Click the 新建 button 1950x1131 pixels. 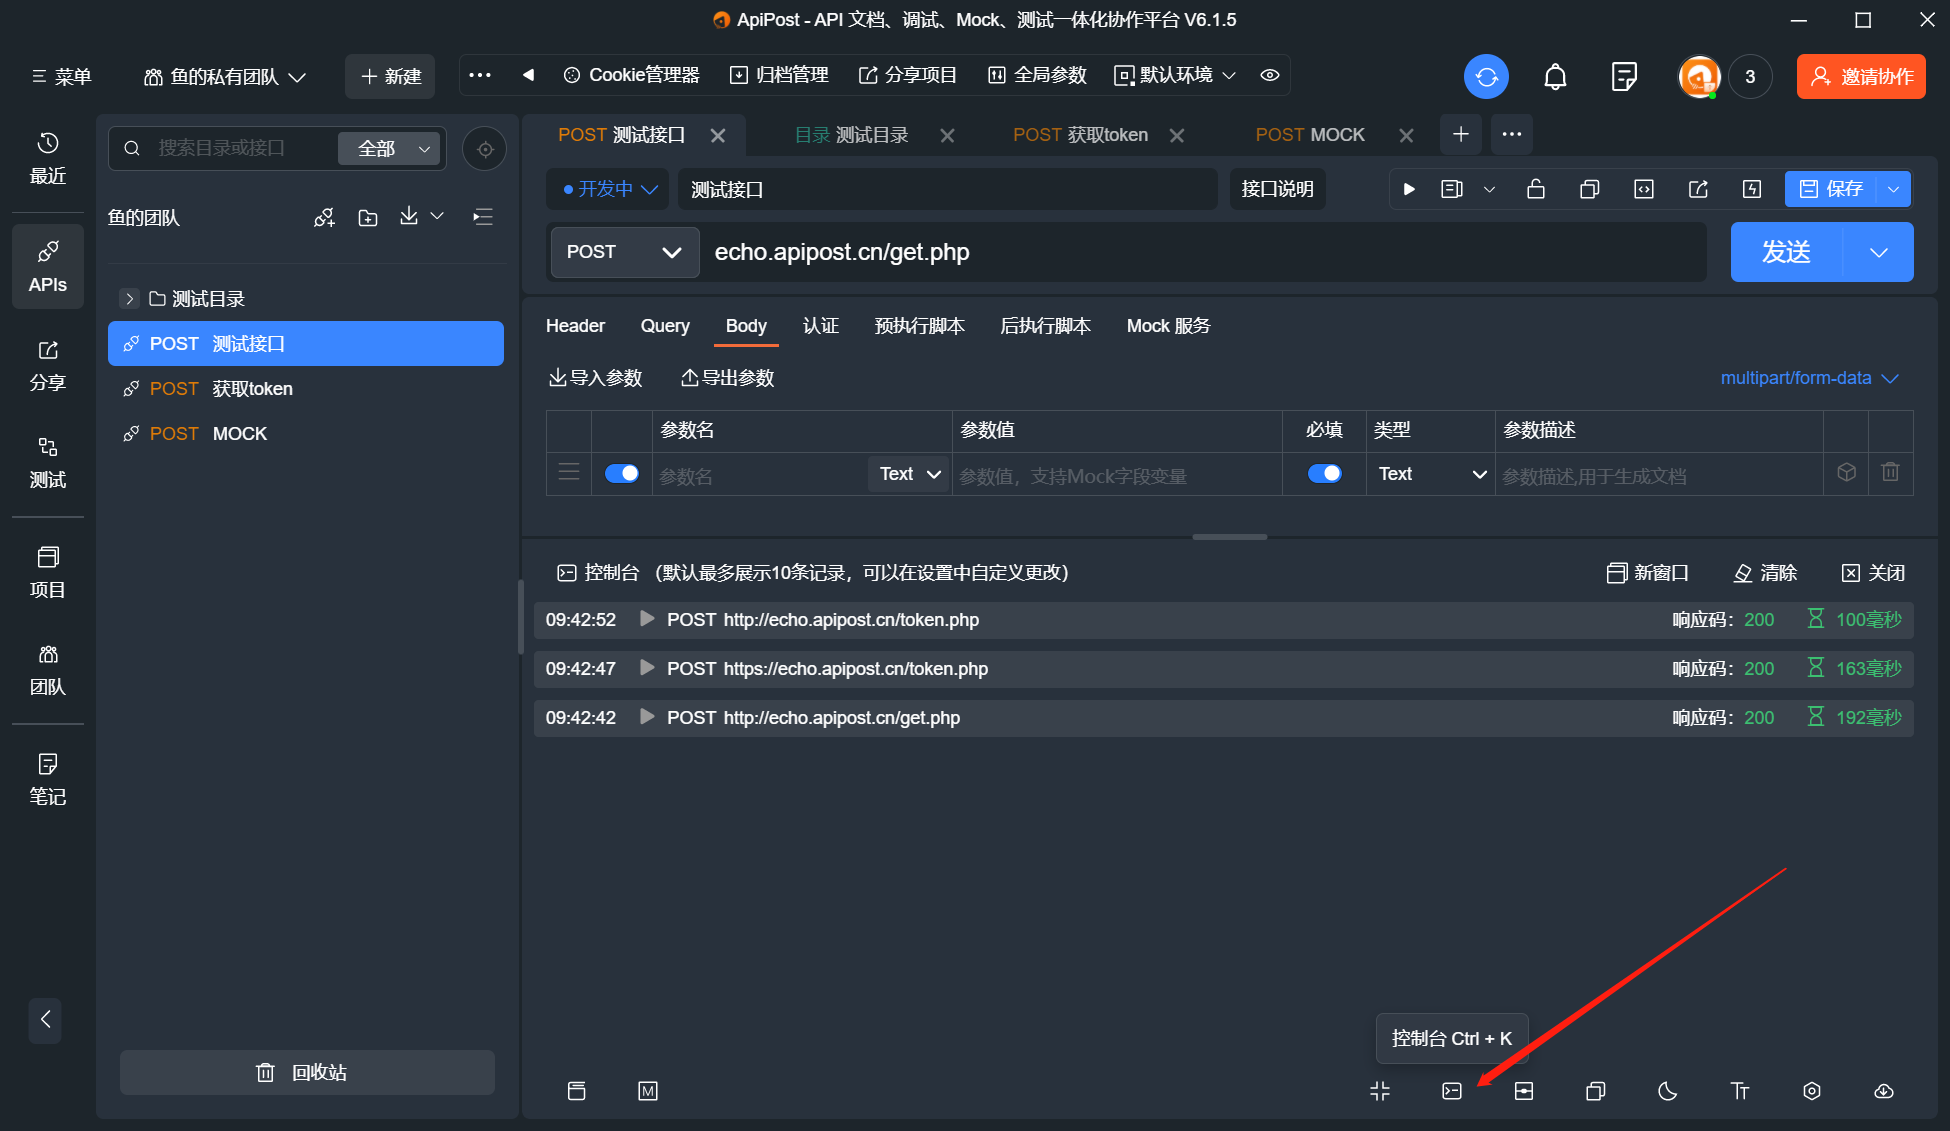(390, 77)
